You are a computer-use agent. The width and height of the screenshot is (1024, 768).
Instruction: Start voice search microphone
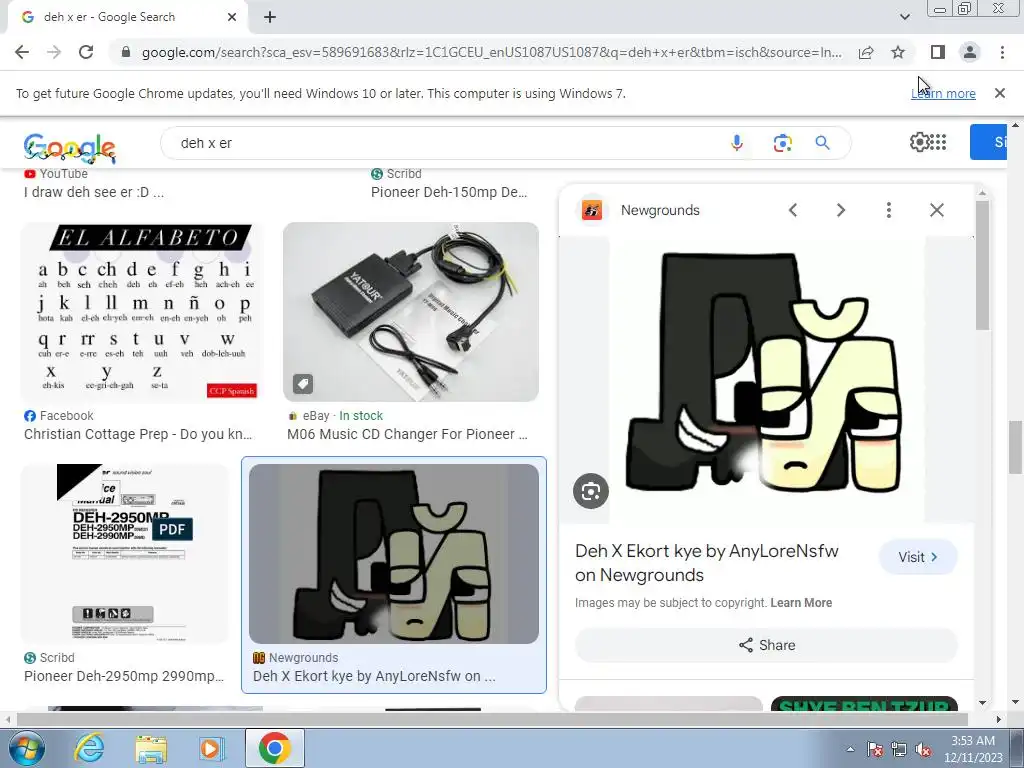[x=737, y=143]
